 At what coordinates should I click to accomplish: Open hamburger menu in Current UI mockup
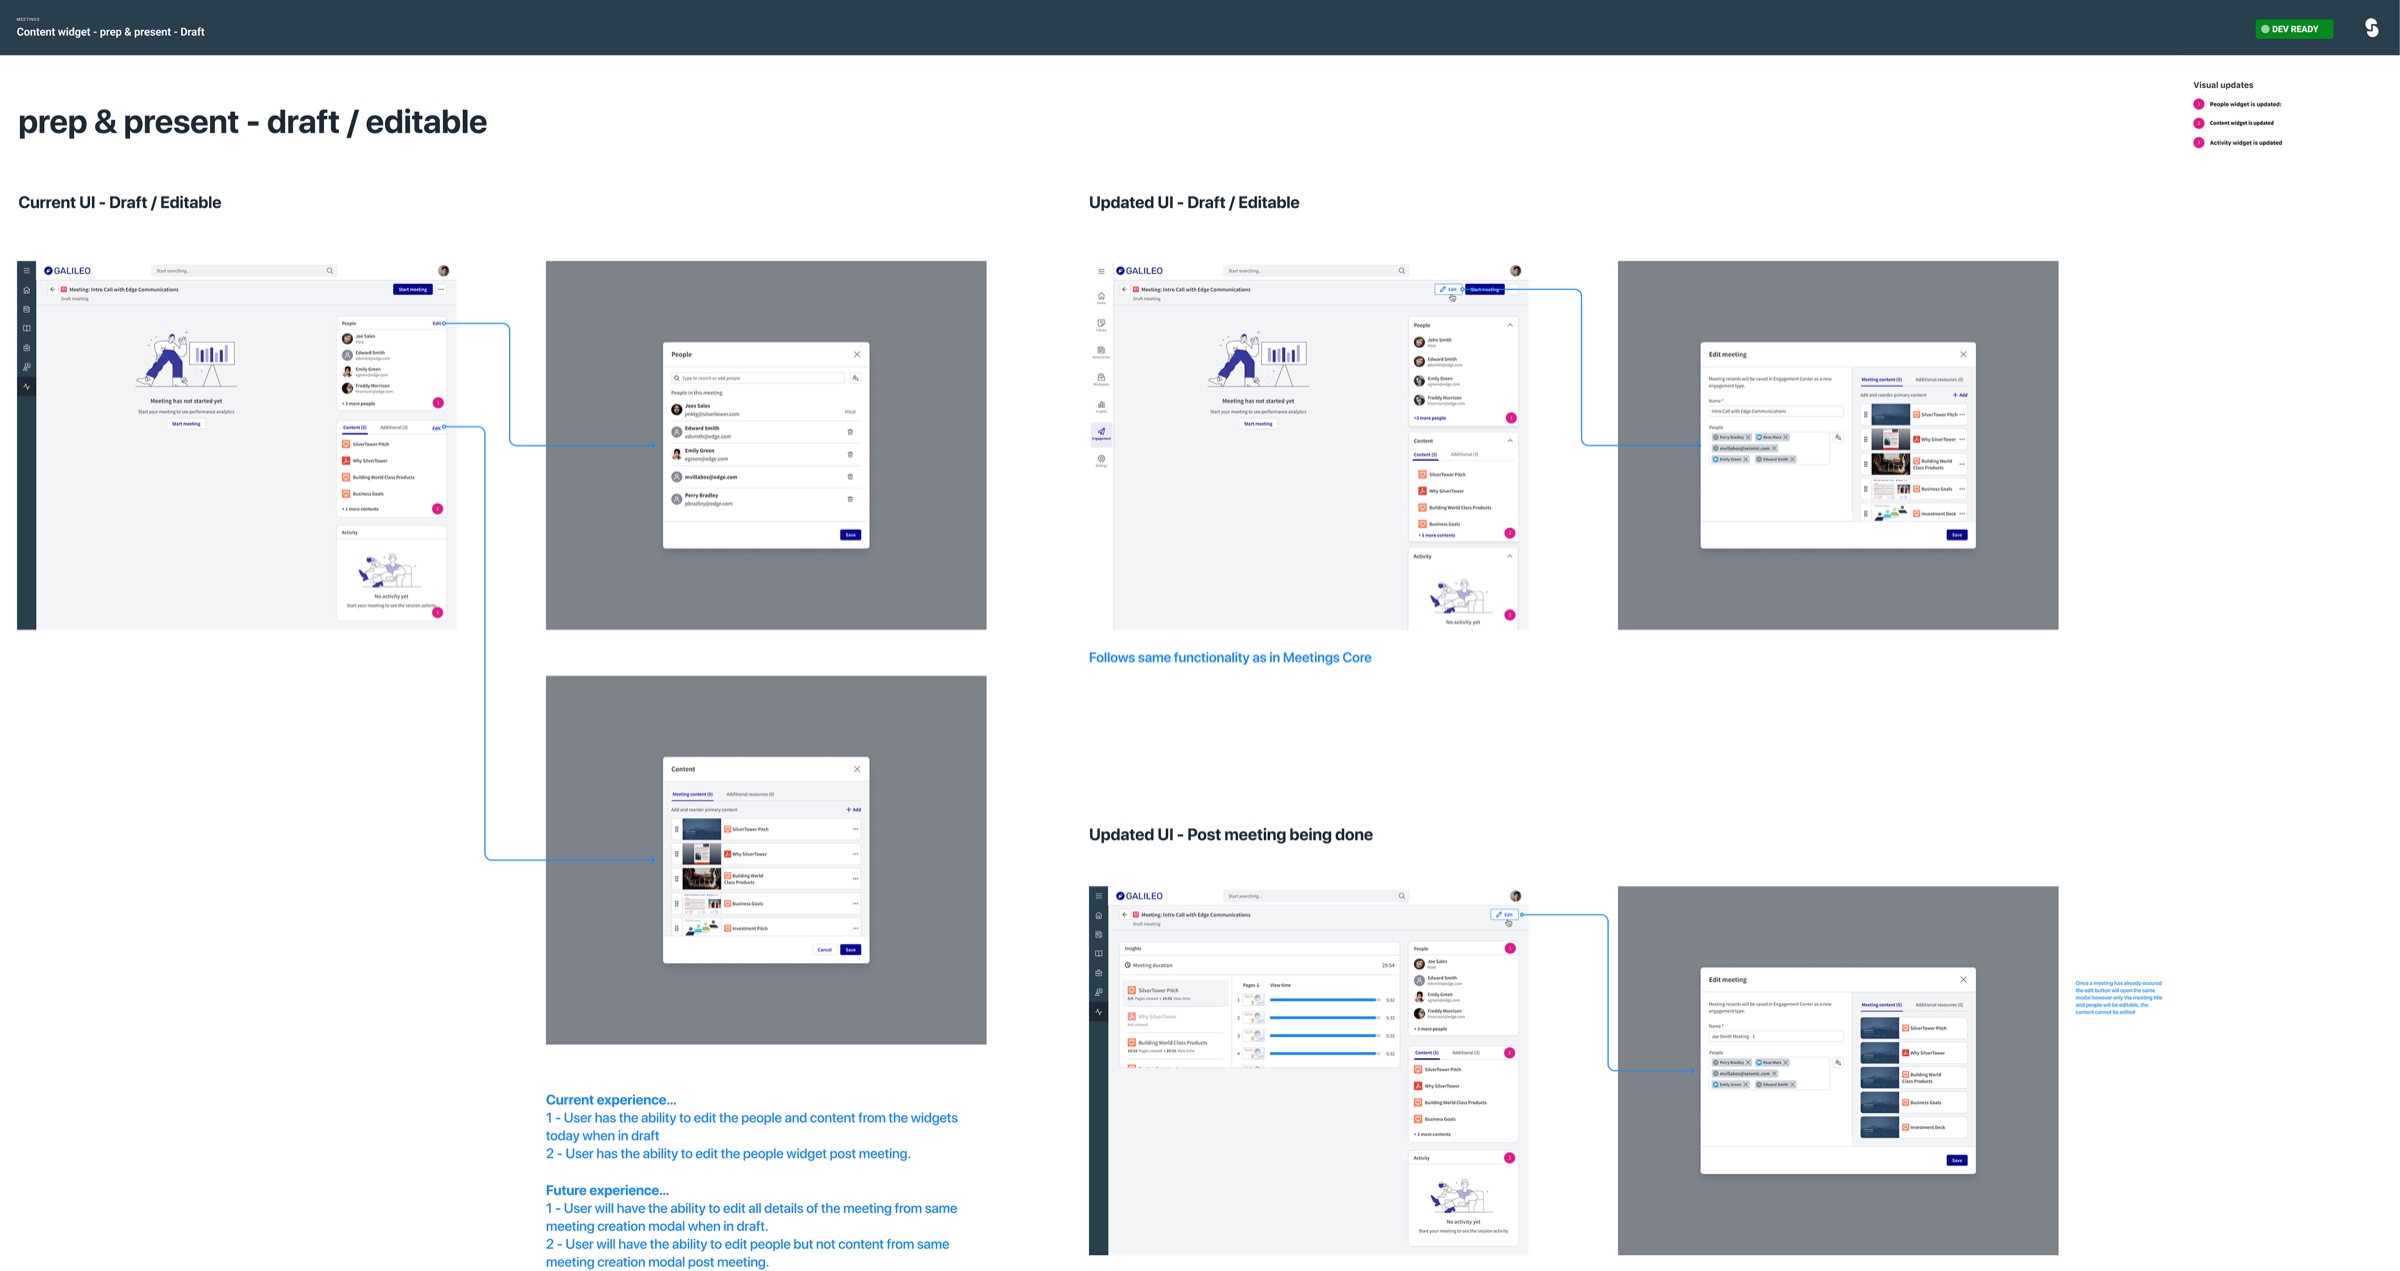tap(27, 271)
